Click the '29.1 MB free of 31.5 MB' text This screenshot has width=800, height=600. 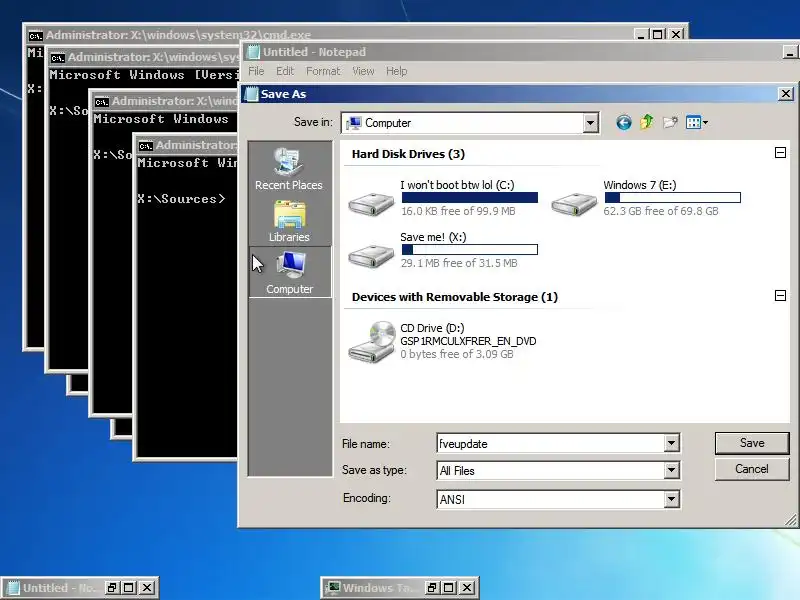click(x=459, y=263)
